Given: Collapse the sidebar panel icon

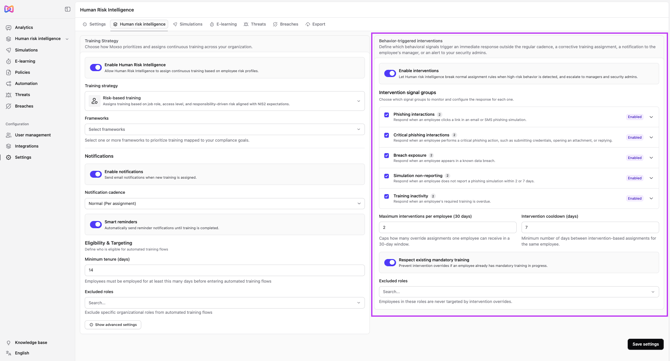Looking at the screenshot, I should [x=68, y=9].
